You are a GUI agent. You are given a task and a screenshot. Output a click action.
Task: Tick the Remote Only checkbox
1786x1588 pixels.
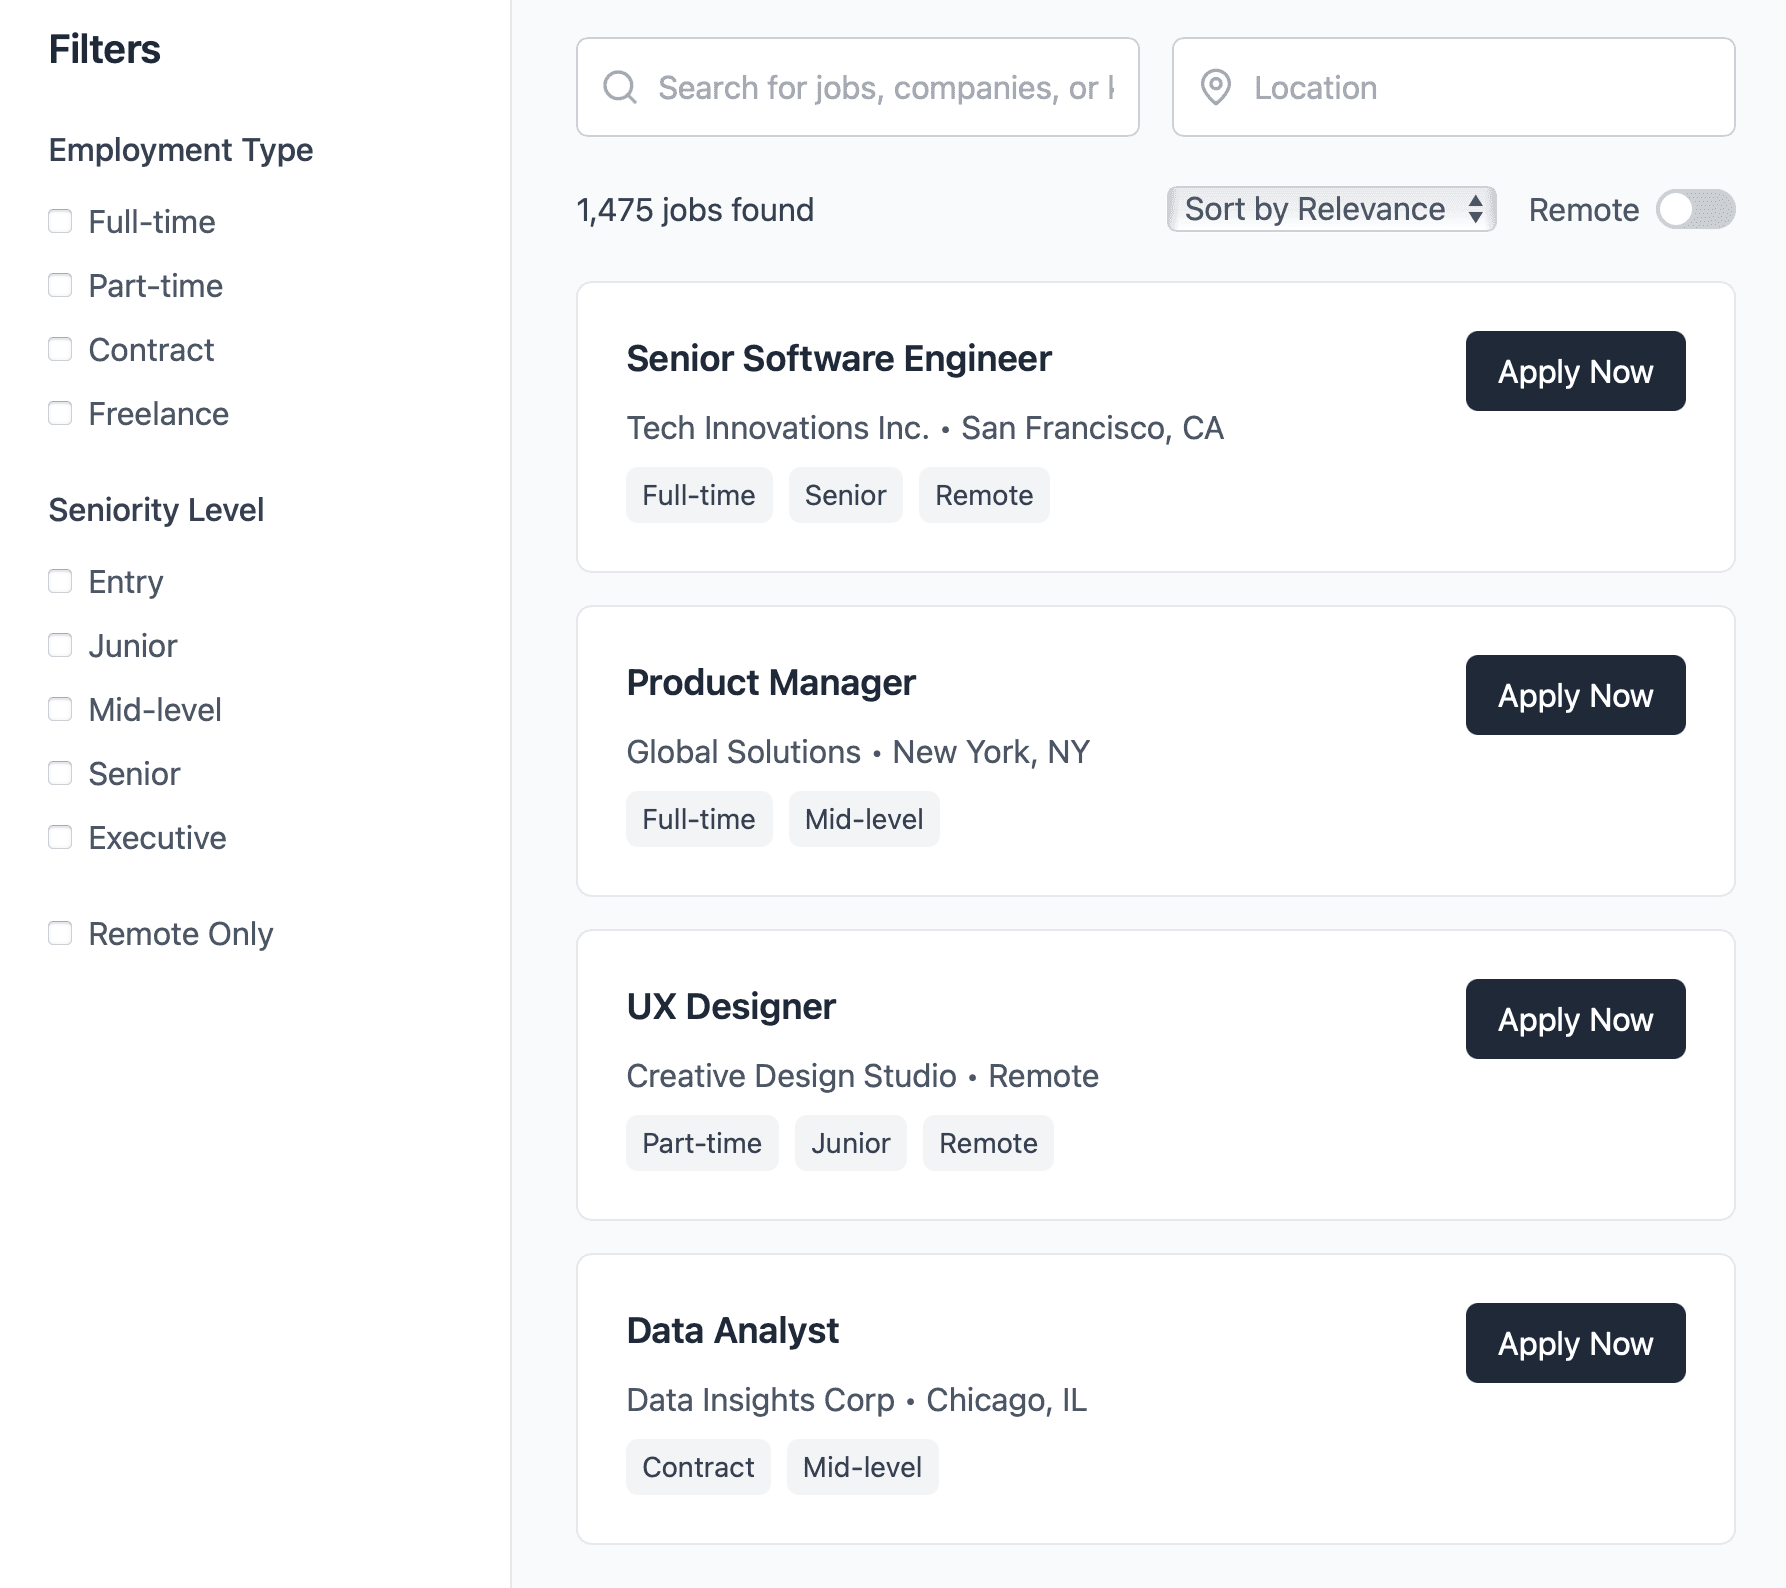(x=61, y=933)
